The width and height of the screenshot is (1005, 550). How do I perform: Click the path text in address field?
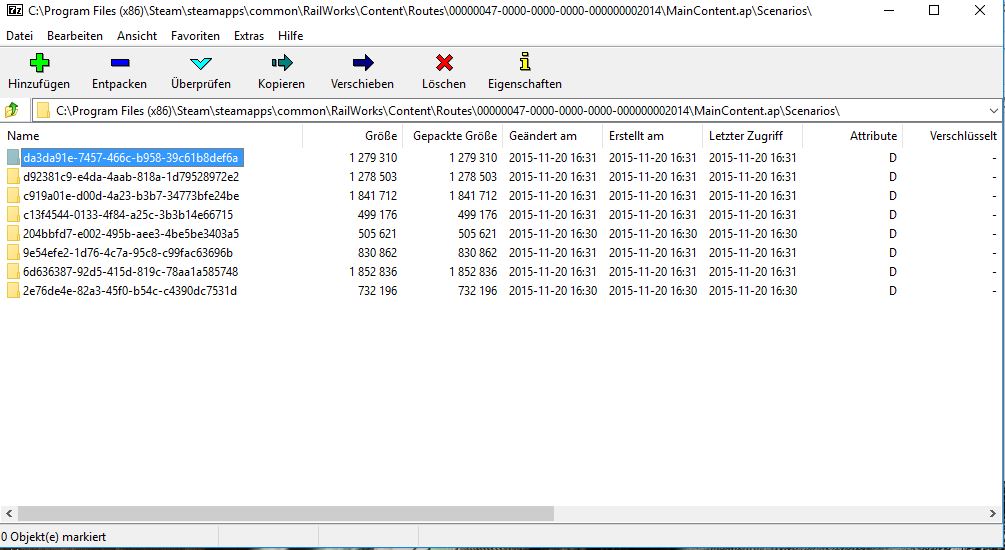[448, 111]
